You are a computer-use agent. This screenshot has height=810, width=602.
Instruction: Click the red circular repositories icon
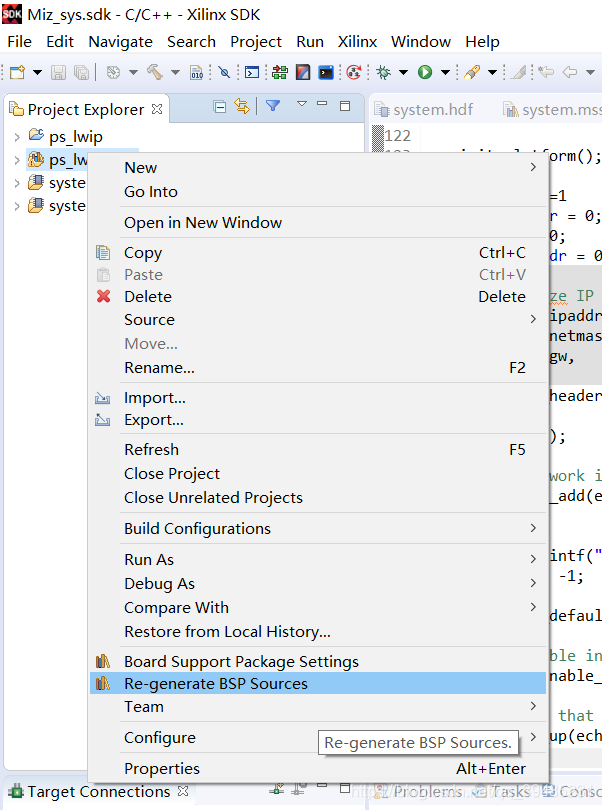pos(354,72)
